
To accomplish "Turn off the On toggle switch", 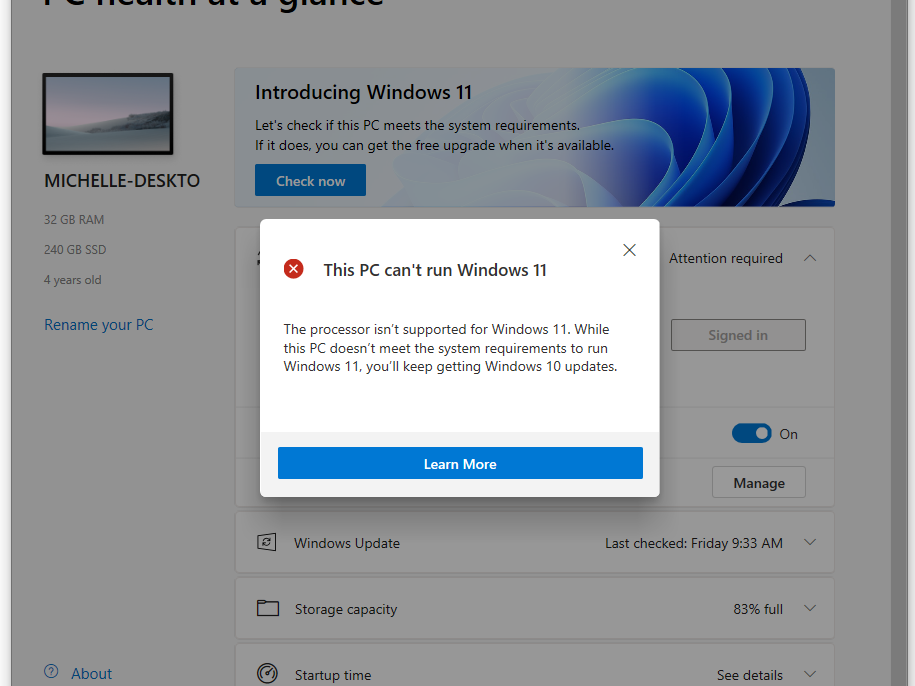I will (752, 433).
